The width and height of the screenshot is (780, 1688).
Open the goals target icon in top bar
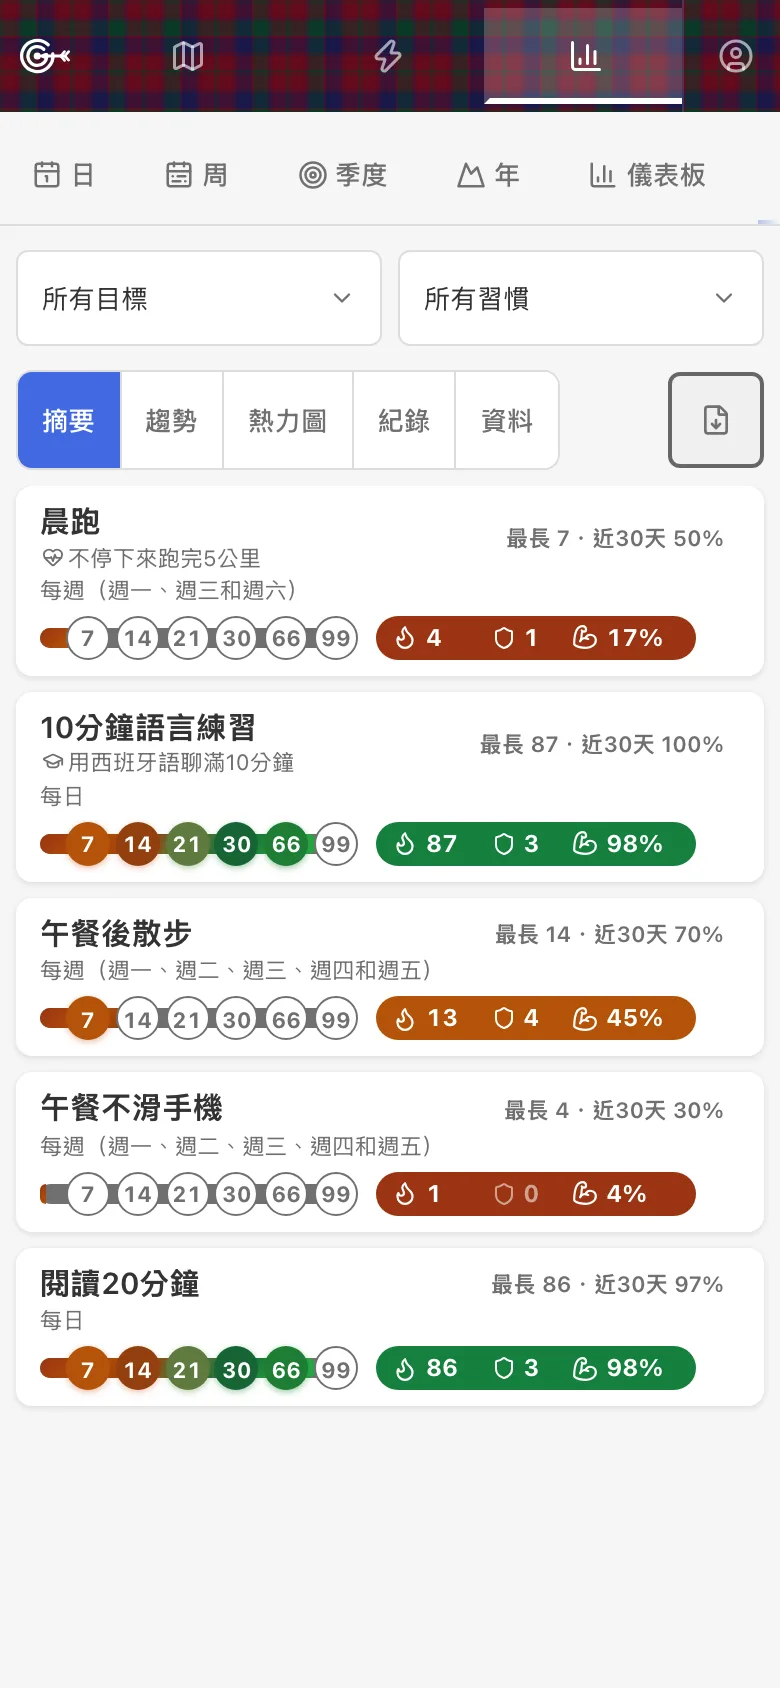tap(44, 56)
